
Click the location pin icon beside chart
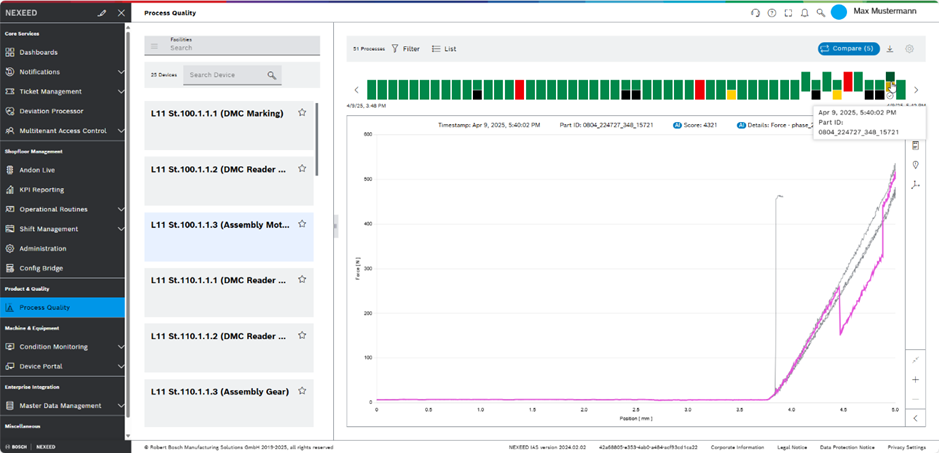(x=915, y=165)
